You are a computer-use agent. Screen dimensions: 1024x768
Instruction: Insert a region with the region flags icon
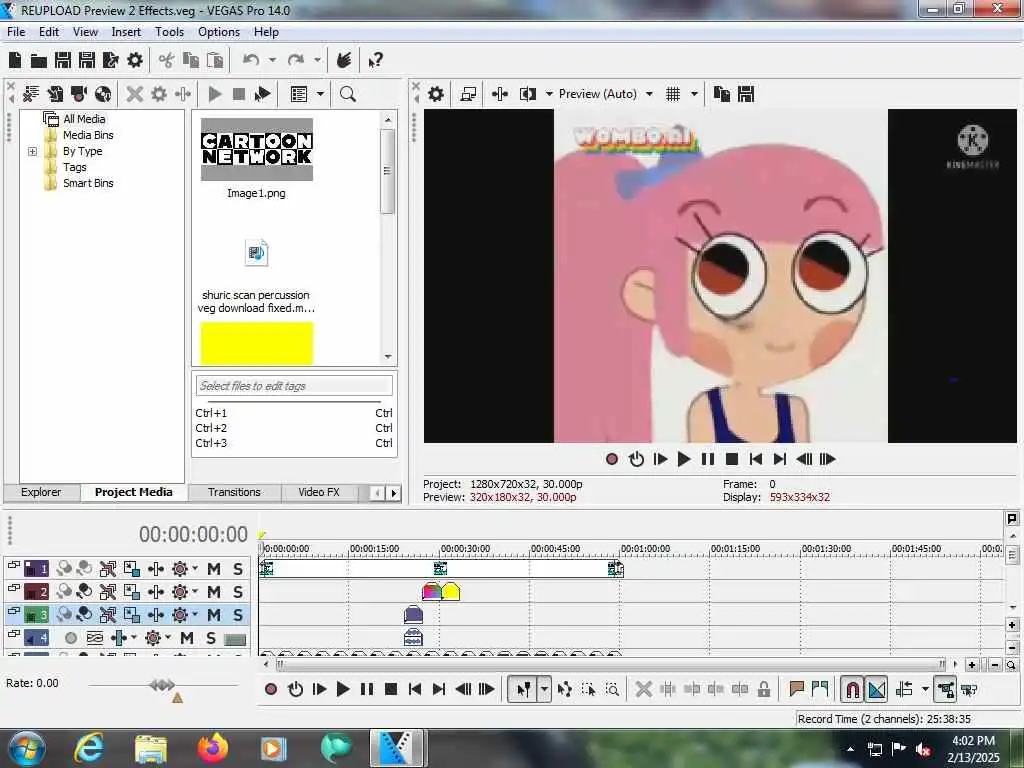(820, 689)
